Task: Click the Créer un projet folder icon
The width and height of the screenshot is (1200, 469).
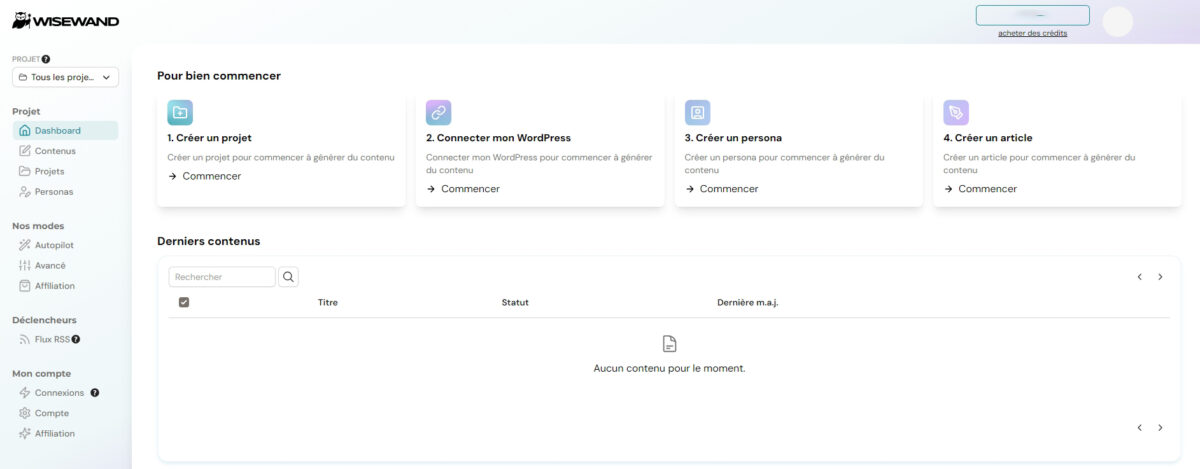Action: [x=180, y=112]
